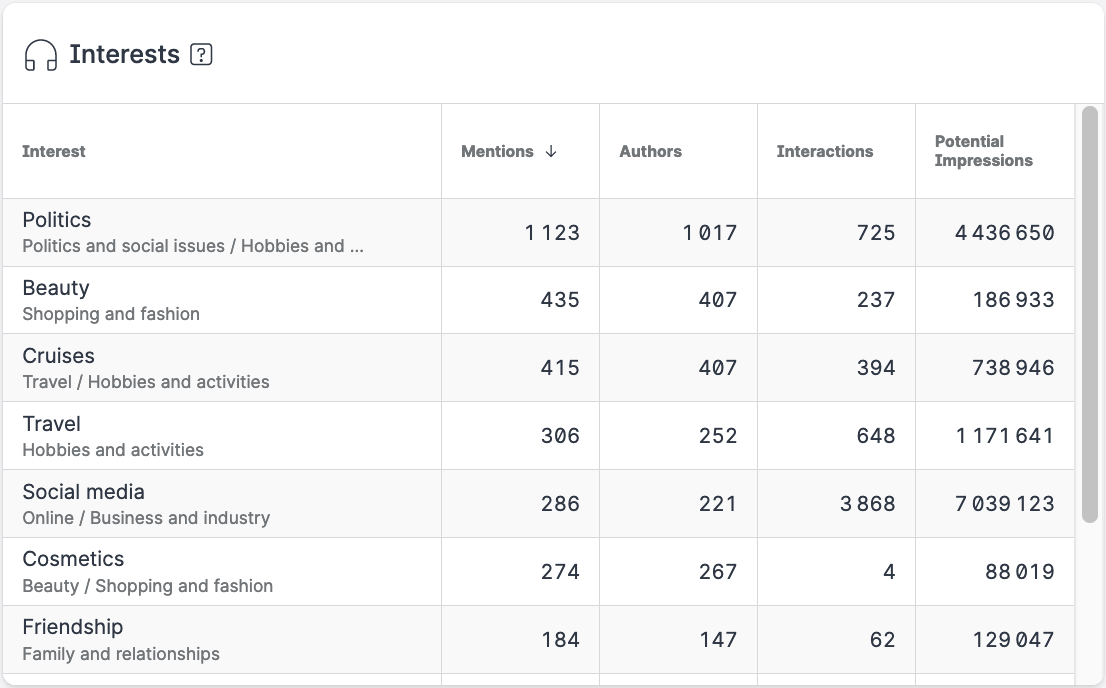Click the Mentions sort descending arrow

(x=551, y=151)
